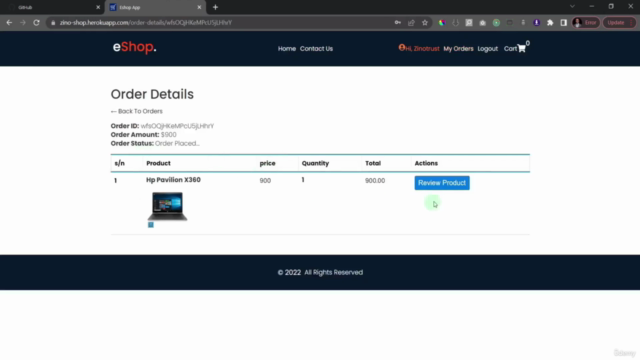Click the password key icon in address bar
This screenshot has width=640, height=360.
pyautogui.click(x=398, y=23)
